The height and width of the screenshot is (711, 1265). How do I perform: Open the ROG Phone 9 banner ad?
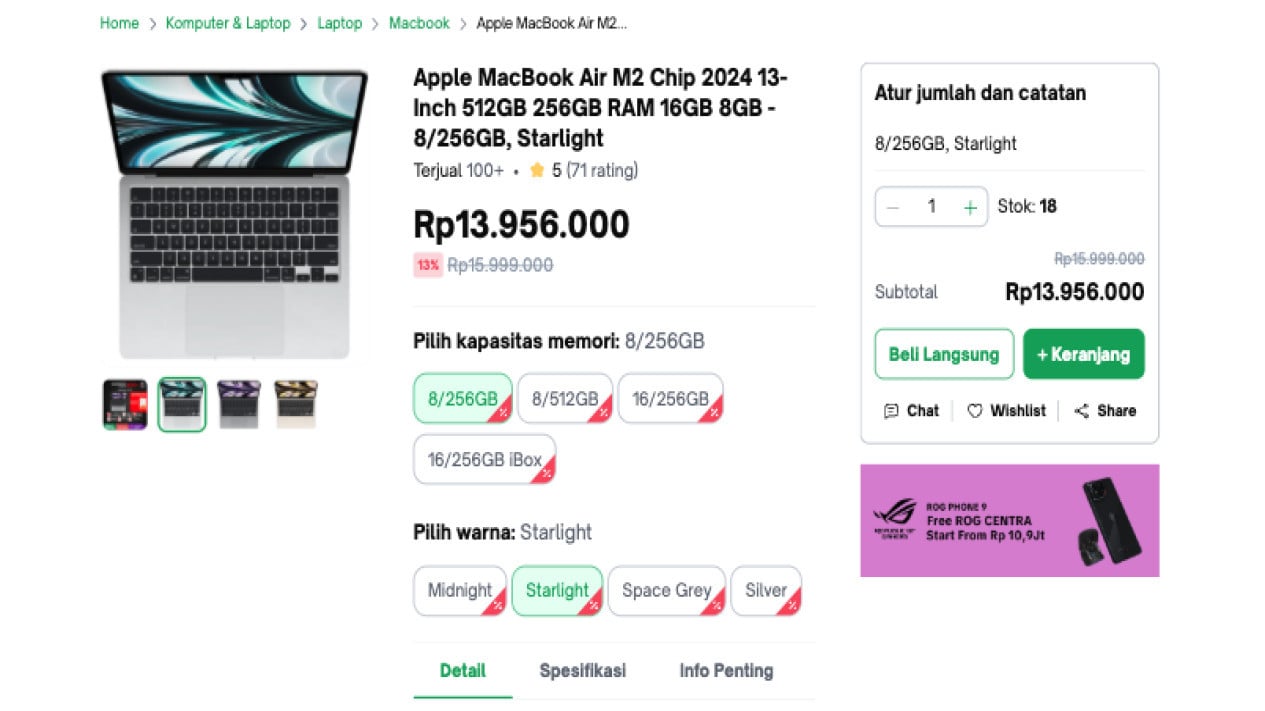coord(1009,520)
